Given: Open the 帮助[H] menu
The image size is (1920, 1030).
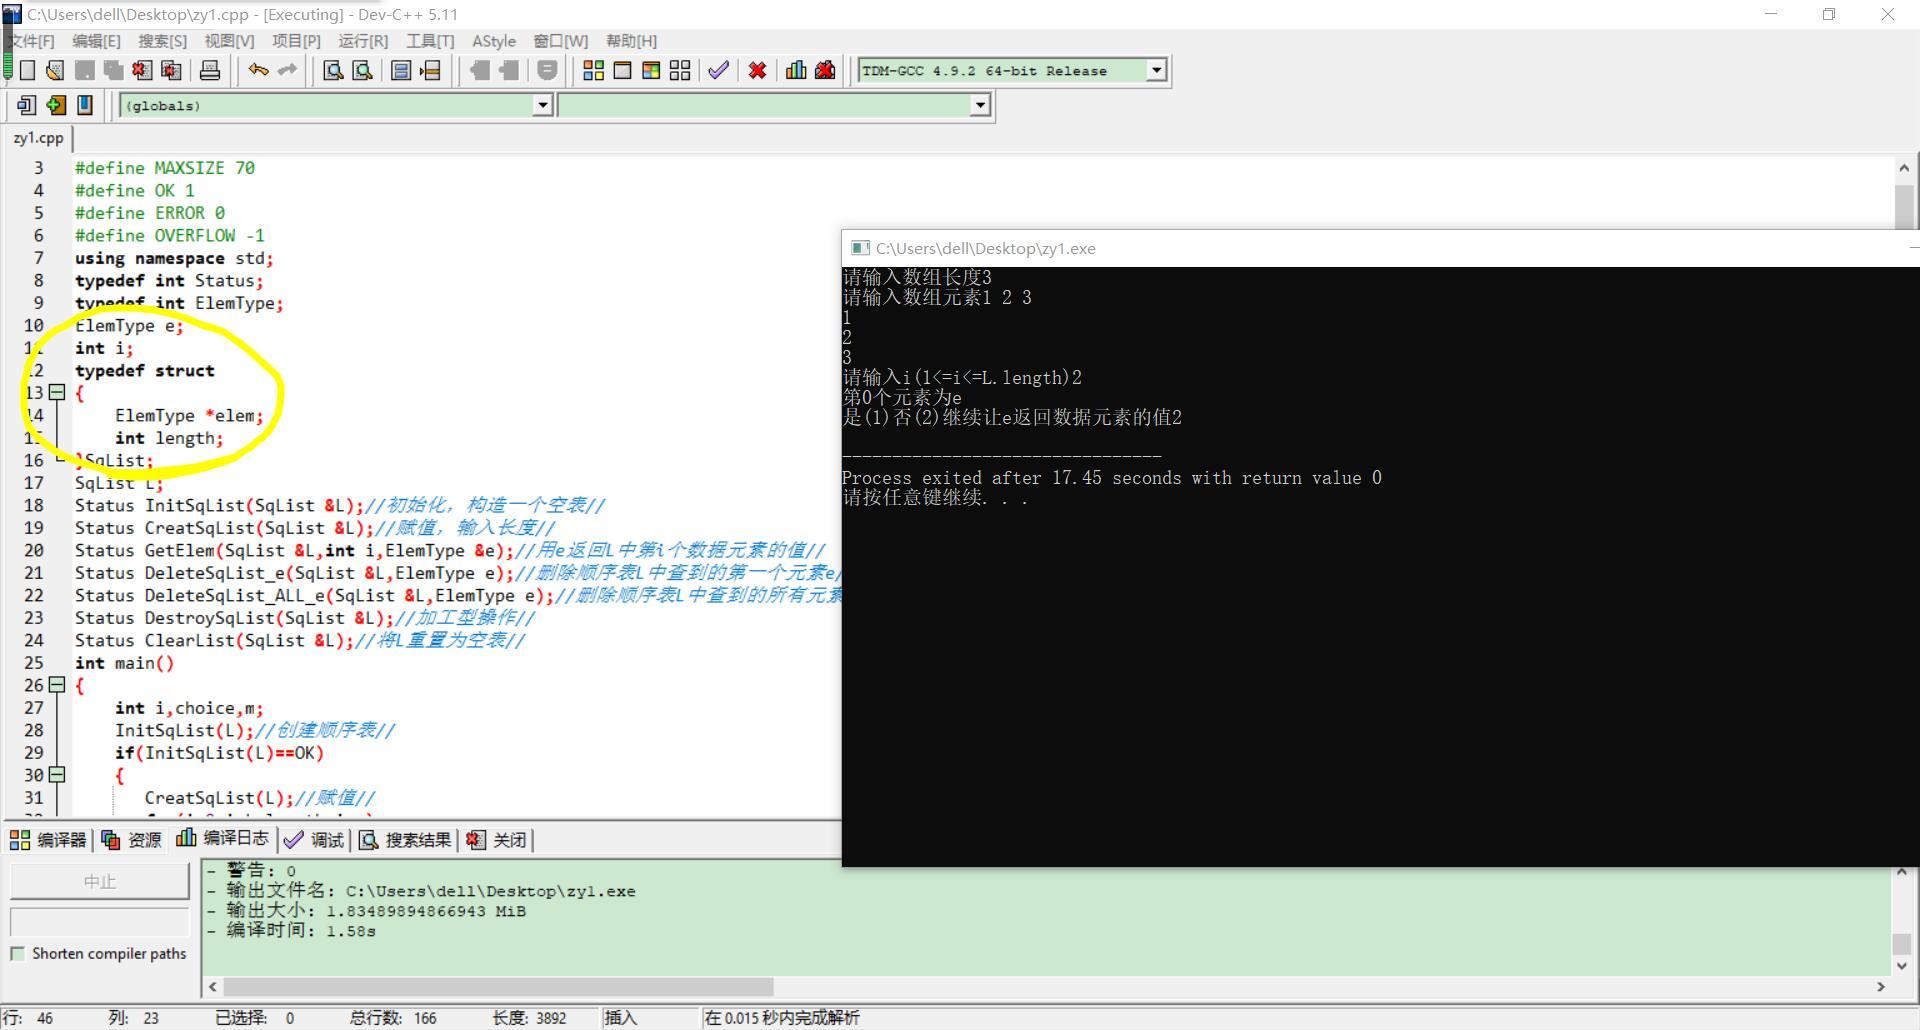Looking at the screenshot, I should pos(631,41).
